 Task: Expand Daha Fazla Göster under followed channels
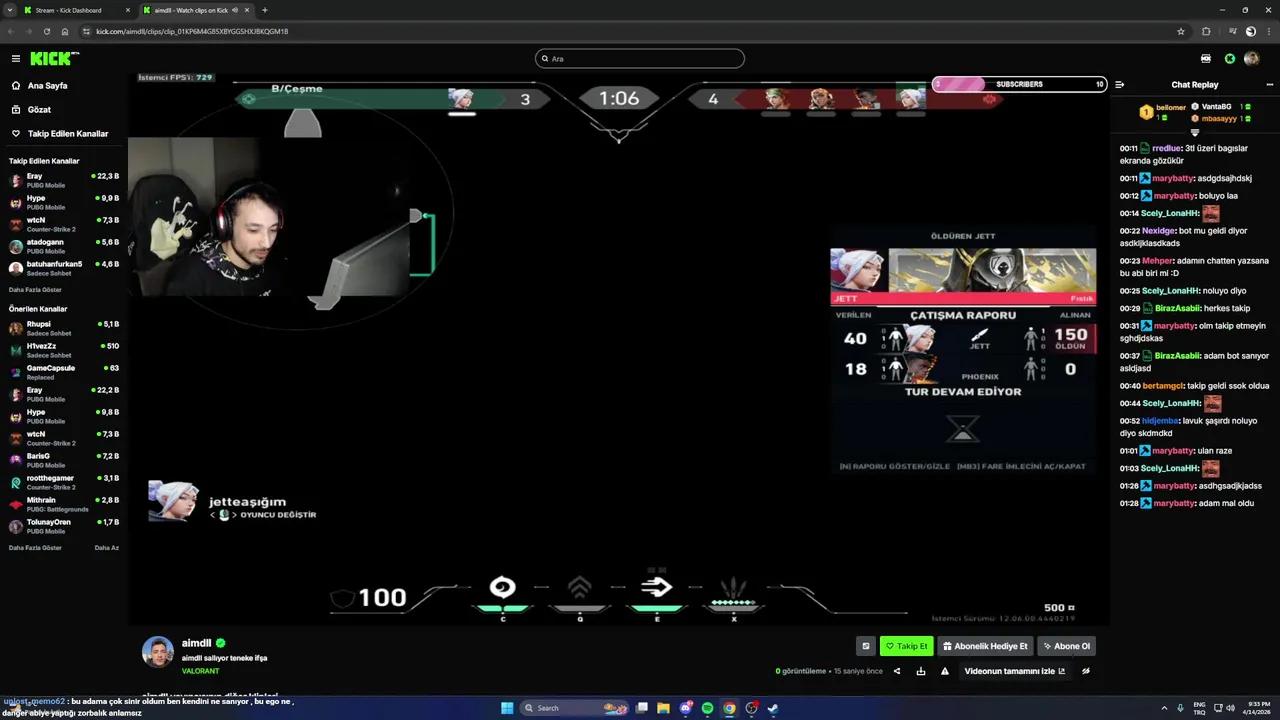[35, 290]
